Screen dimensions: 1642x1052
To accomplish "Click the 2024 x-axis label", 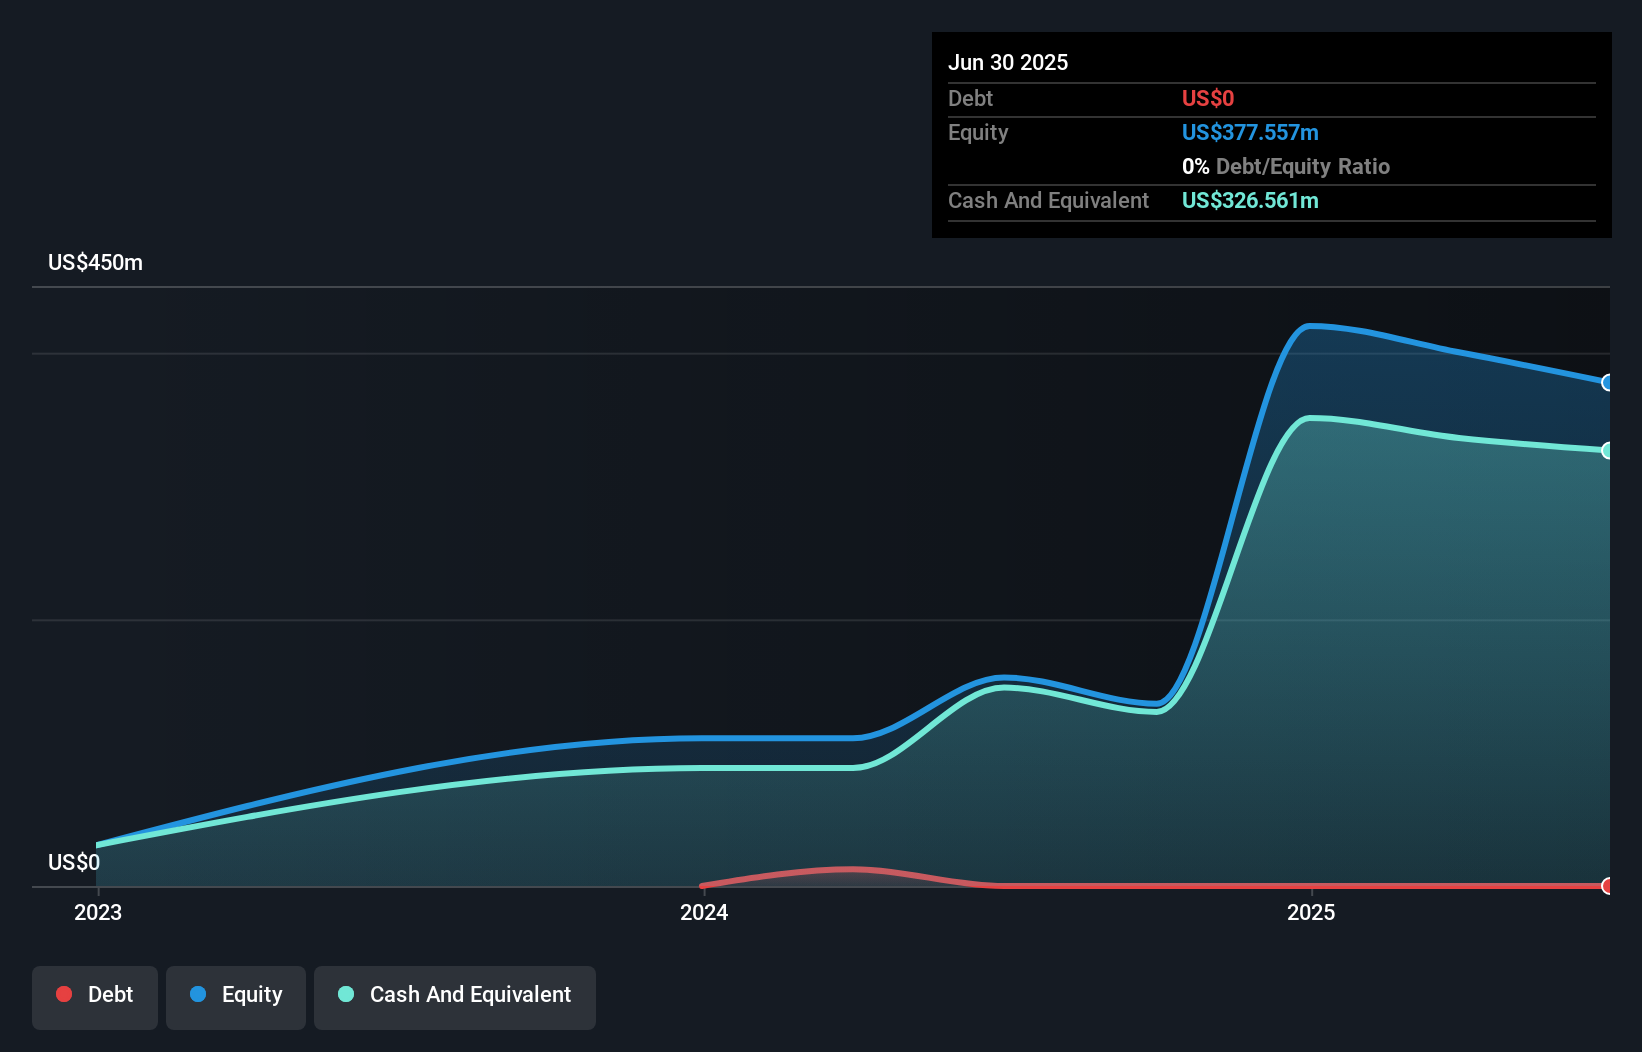I will [x=704, y=912].
